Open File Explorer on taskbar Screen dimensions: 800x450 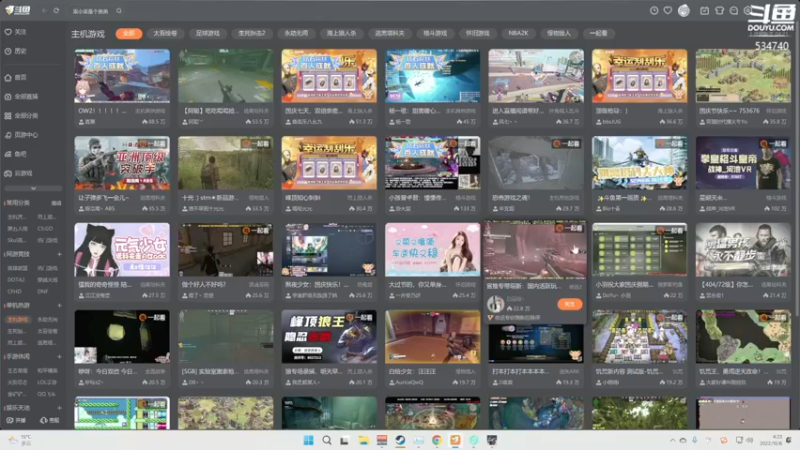pos(363,440)
